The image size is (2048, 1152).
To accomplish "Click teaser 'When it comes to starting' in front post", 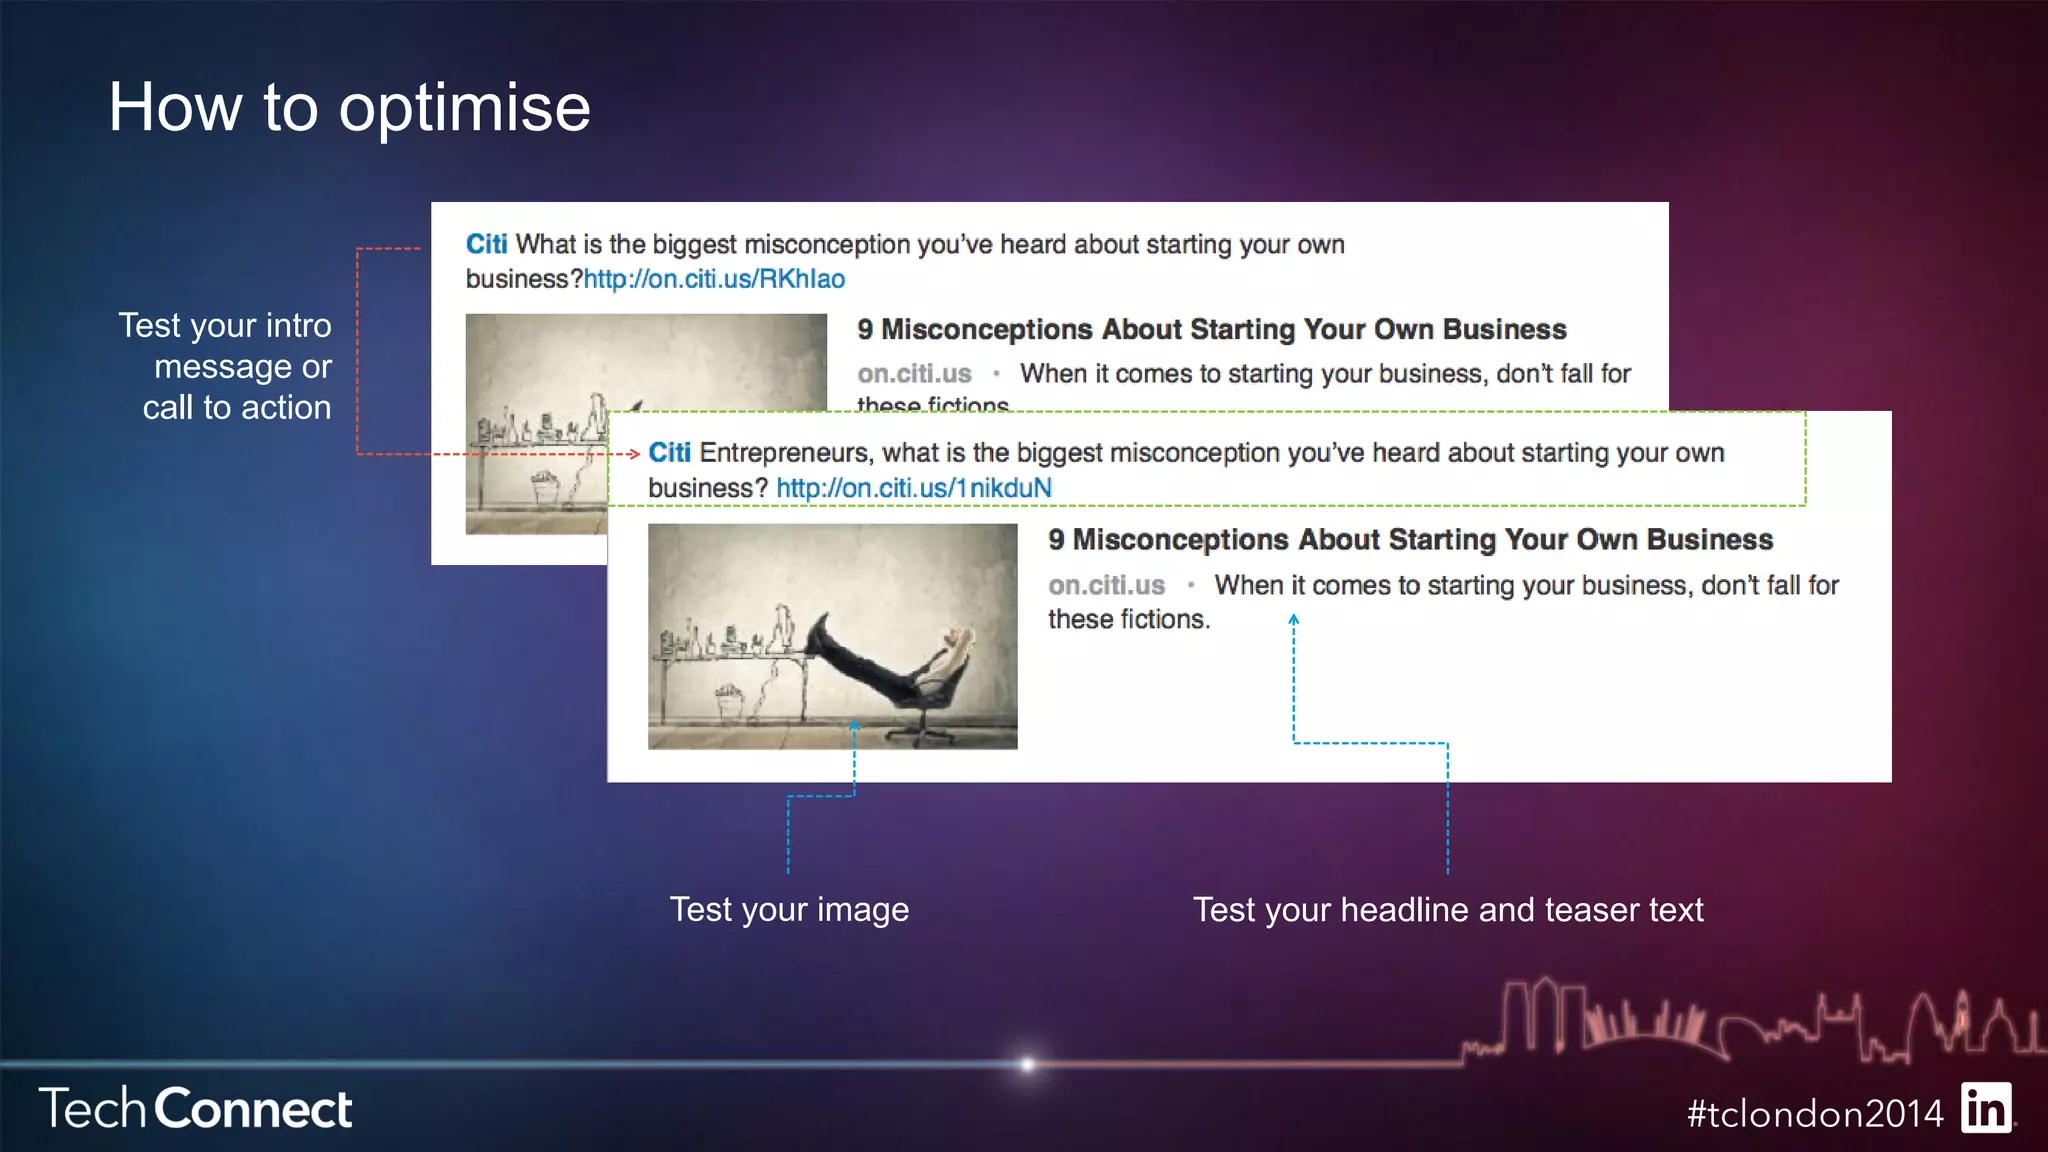I will click(x=1443, y=601).
